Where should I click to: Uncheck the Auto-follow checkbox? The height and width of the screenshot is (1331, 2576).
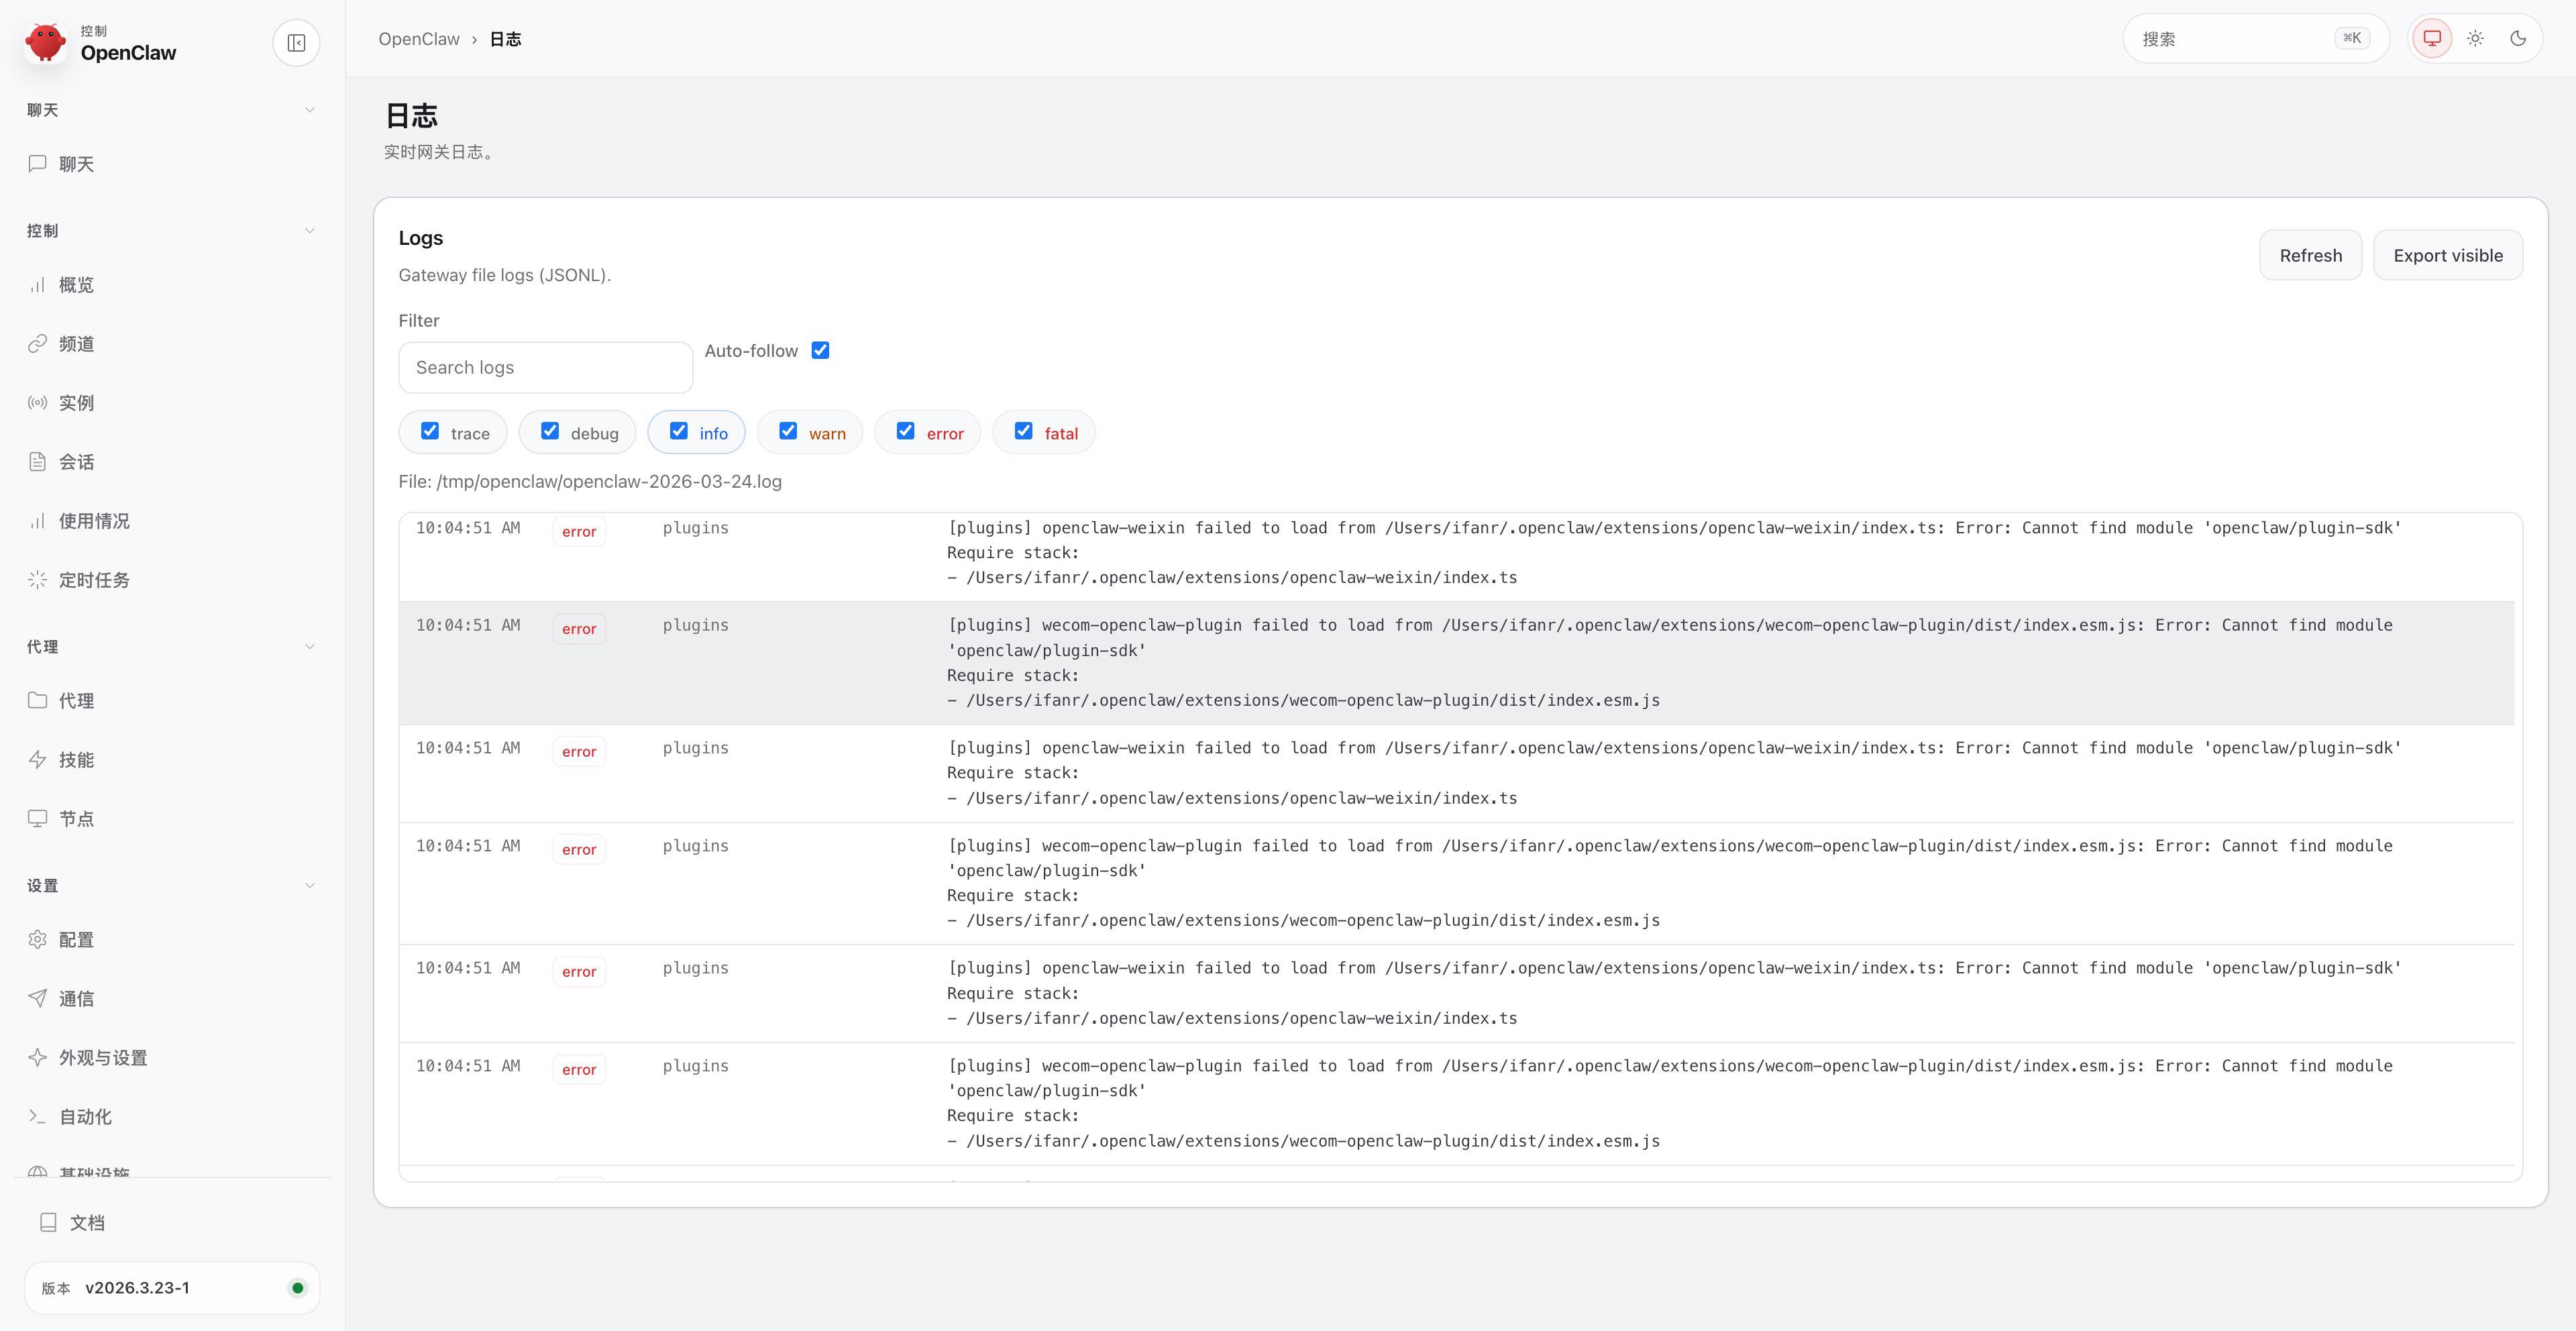pyautogui.click(x=820, y=350)
